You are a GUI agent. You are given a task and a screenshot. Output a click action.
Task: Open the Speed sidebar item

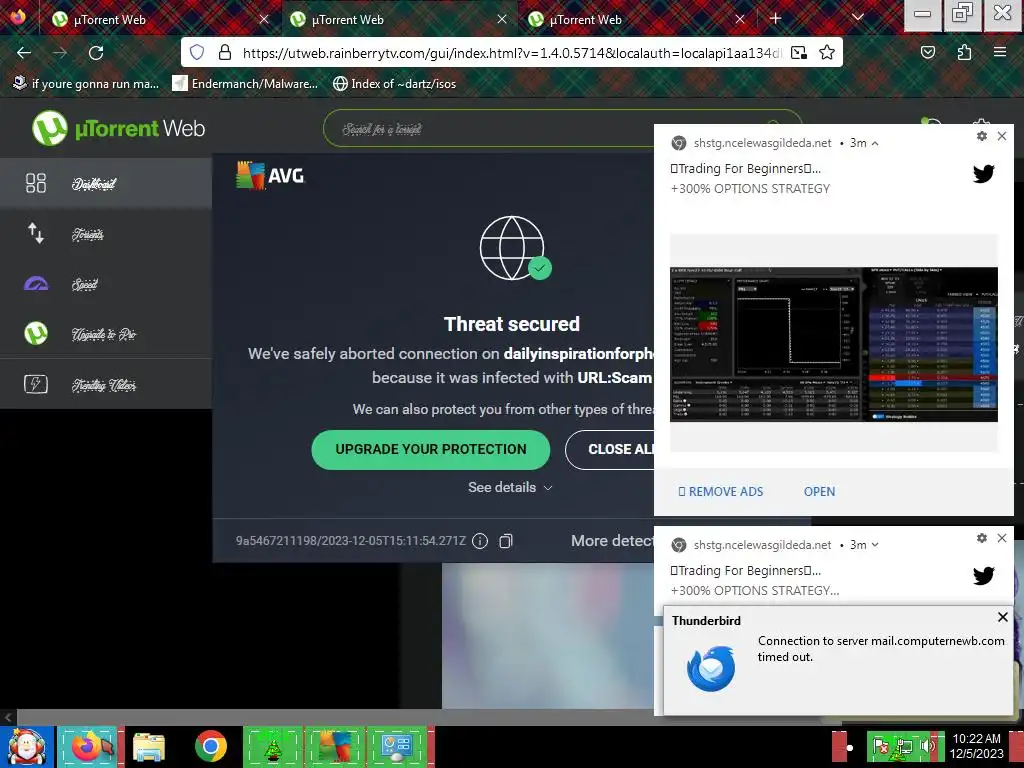(x=106, y=284)
